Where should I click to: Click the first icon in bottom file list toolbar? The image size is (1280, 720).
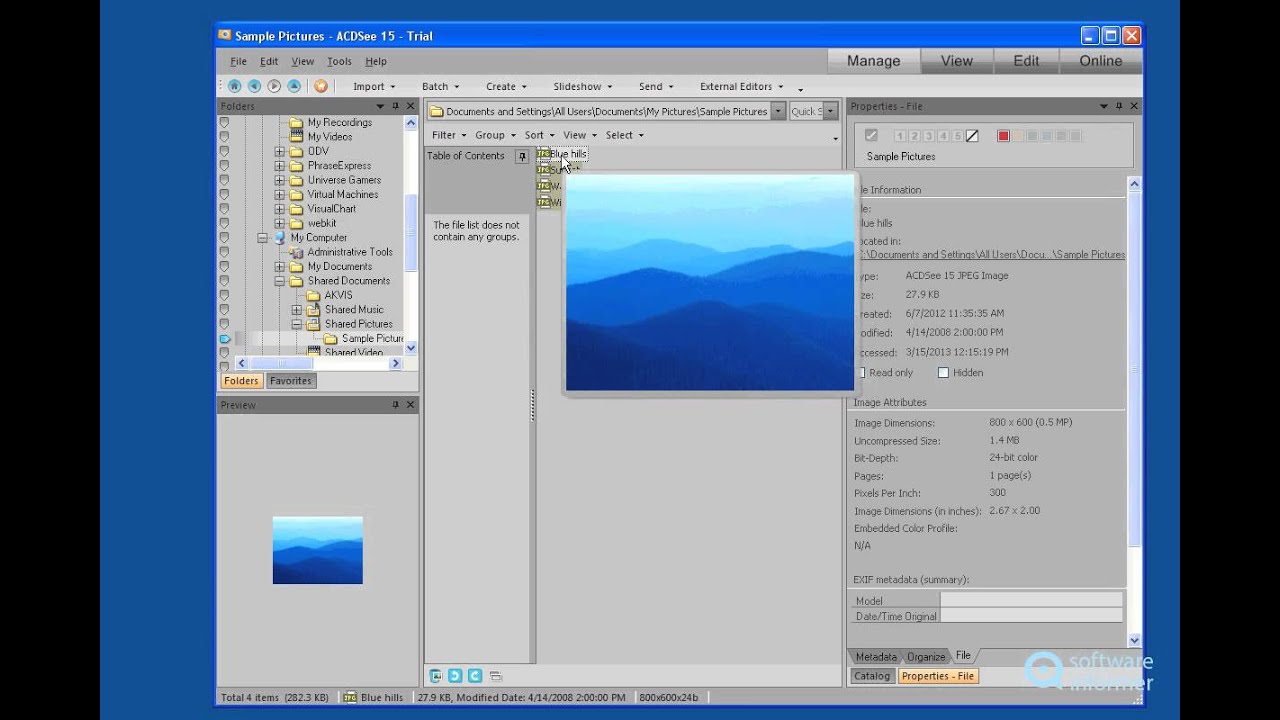point(436,676)
